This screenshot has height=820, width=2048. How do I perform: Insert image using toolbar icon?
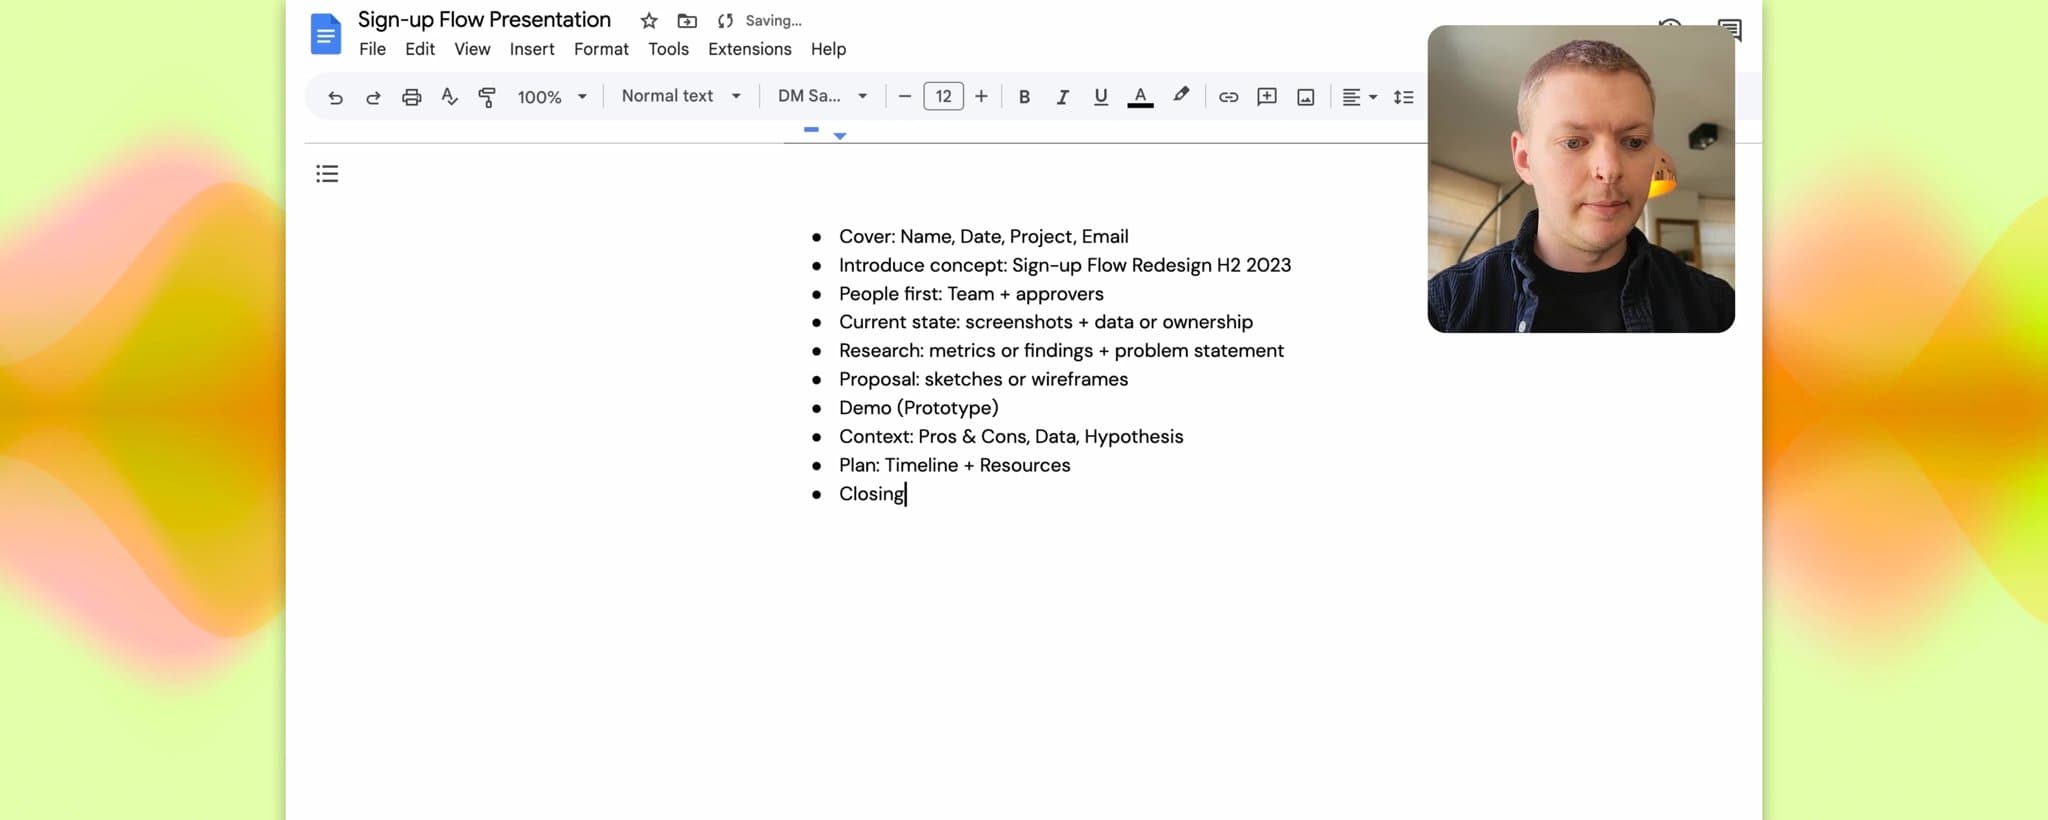pos(1305,97)
